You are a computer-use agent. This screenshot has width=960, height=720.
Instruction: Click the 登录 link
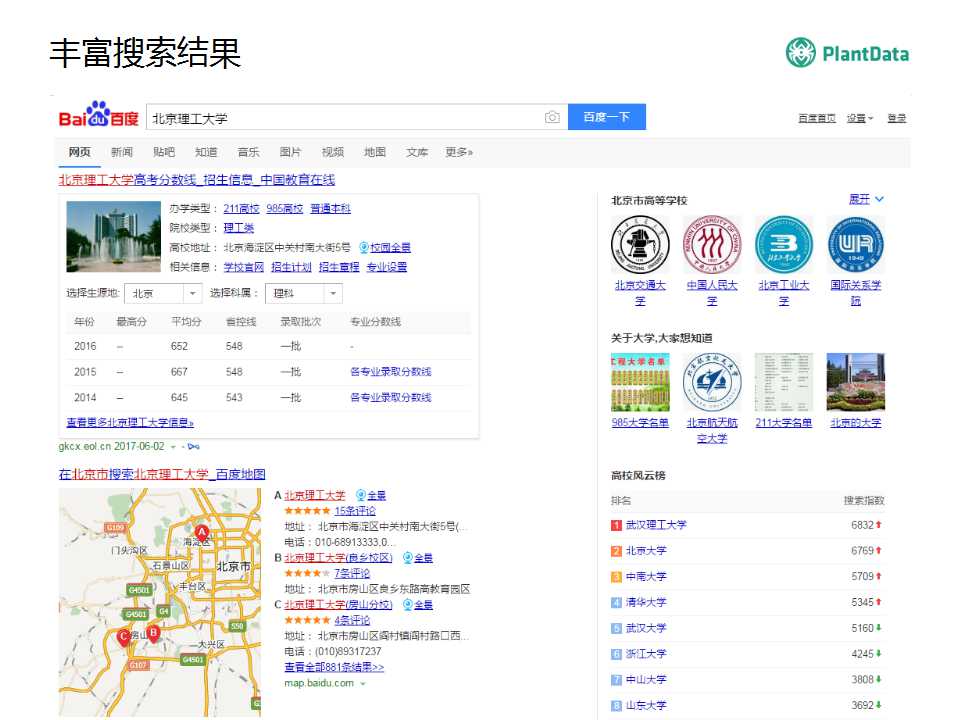click(x=897, y=118)
